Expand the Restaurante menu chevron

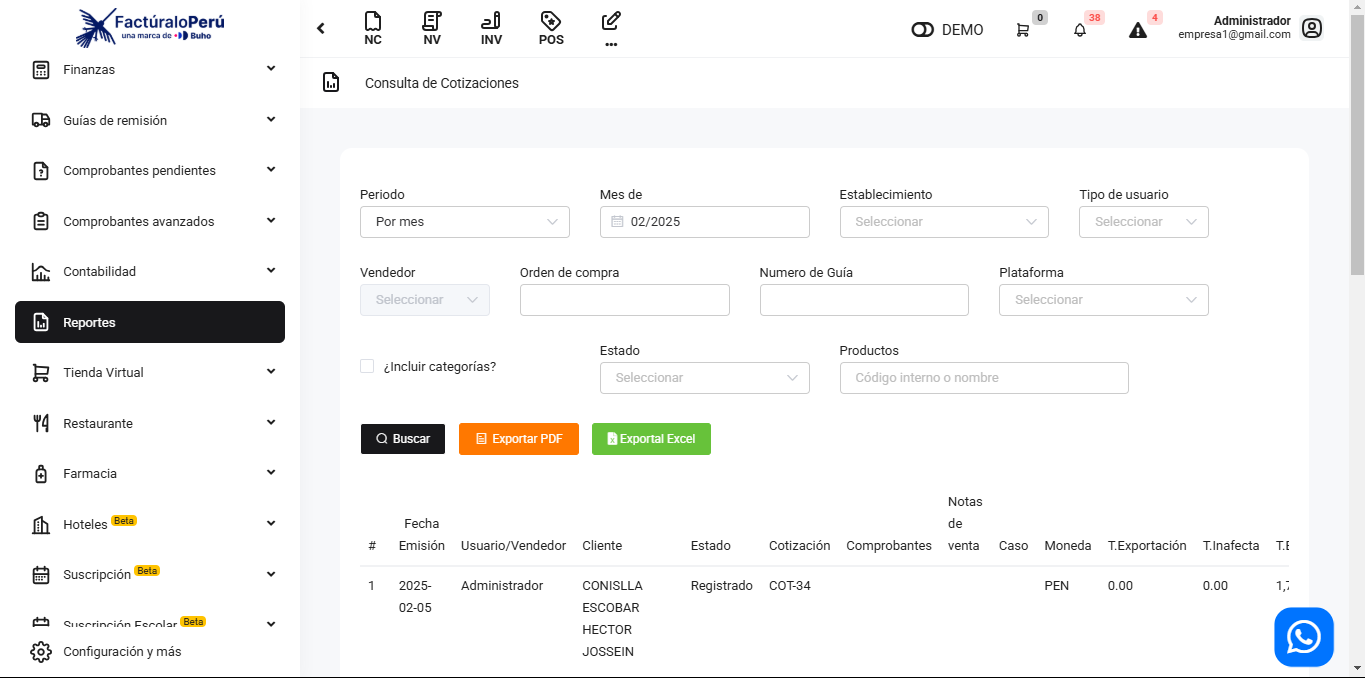(271, 423)
